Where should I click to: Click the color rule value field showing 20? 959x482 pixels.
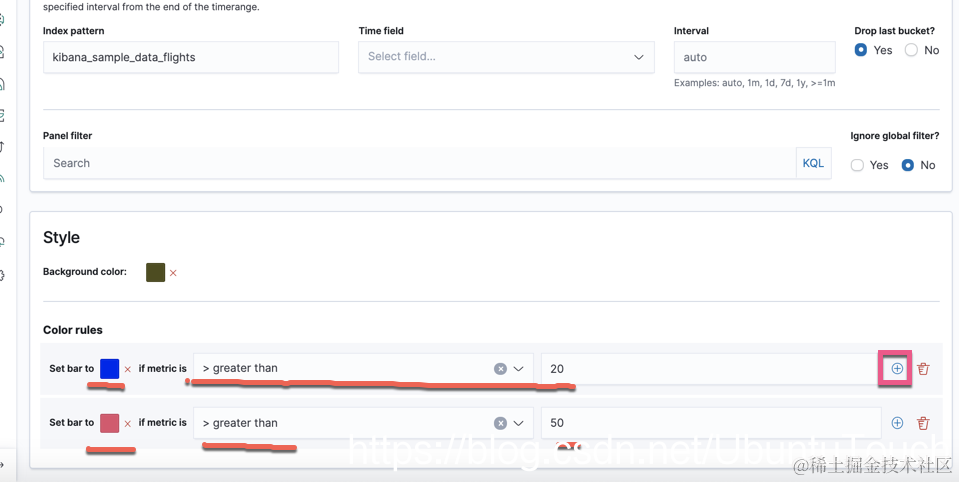[x=711, y=369]
